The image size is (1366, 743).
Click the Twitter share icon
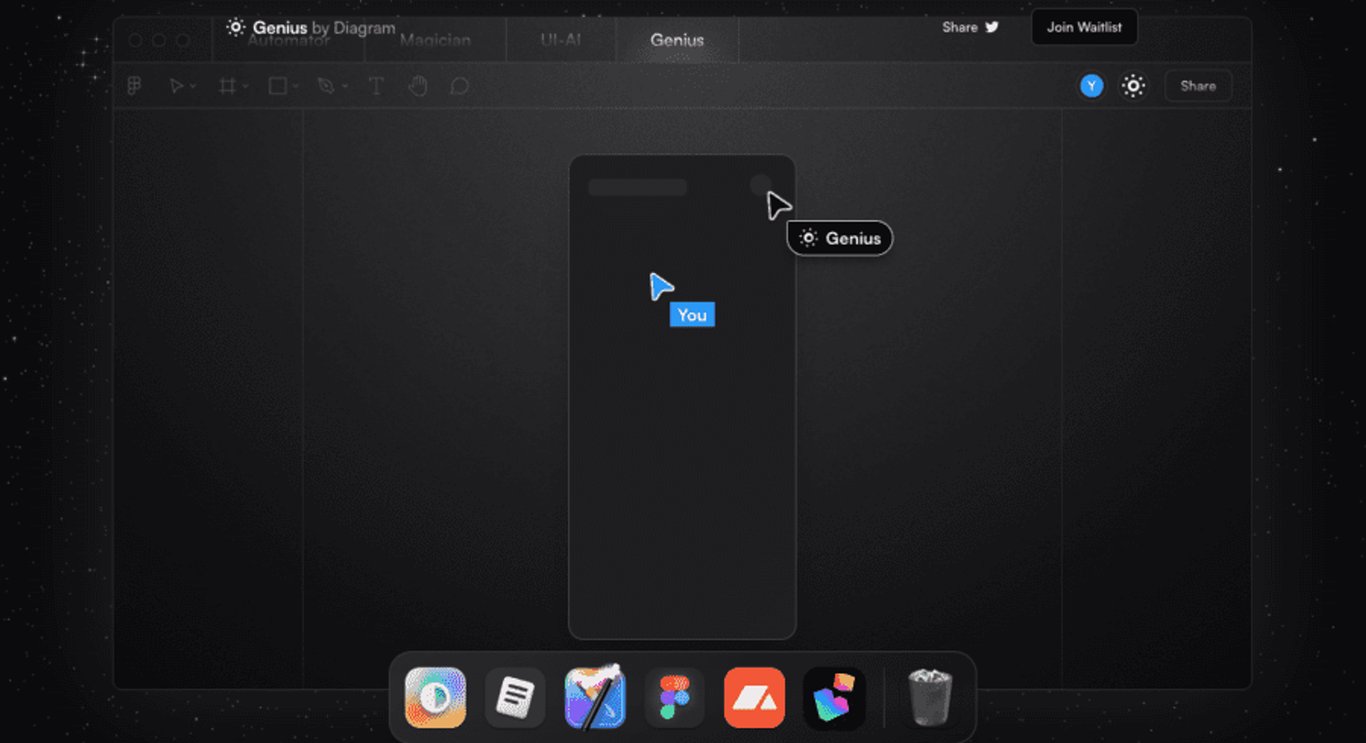coord(992,27)
